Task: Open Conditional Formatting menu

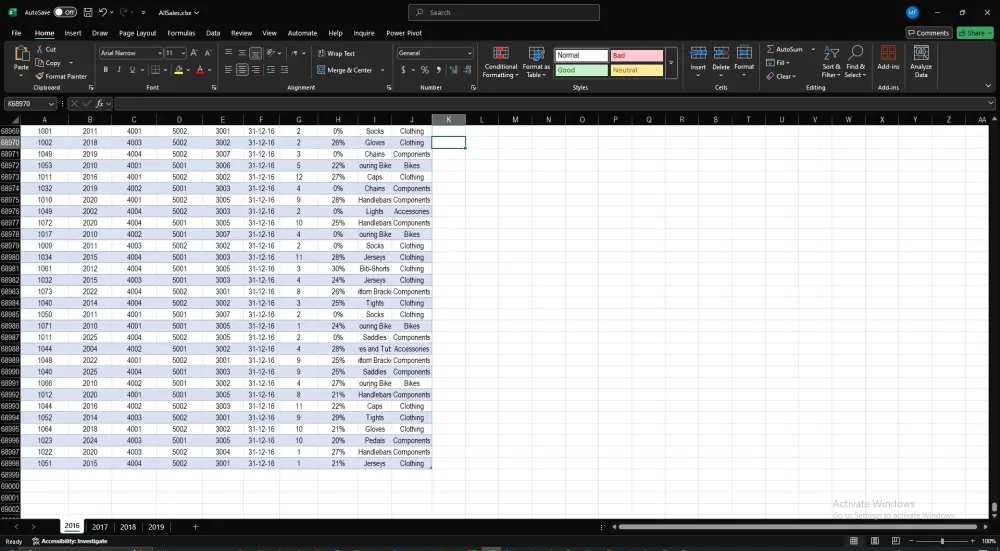Action: [x=501, y=62]
